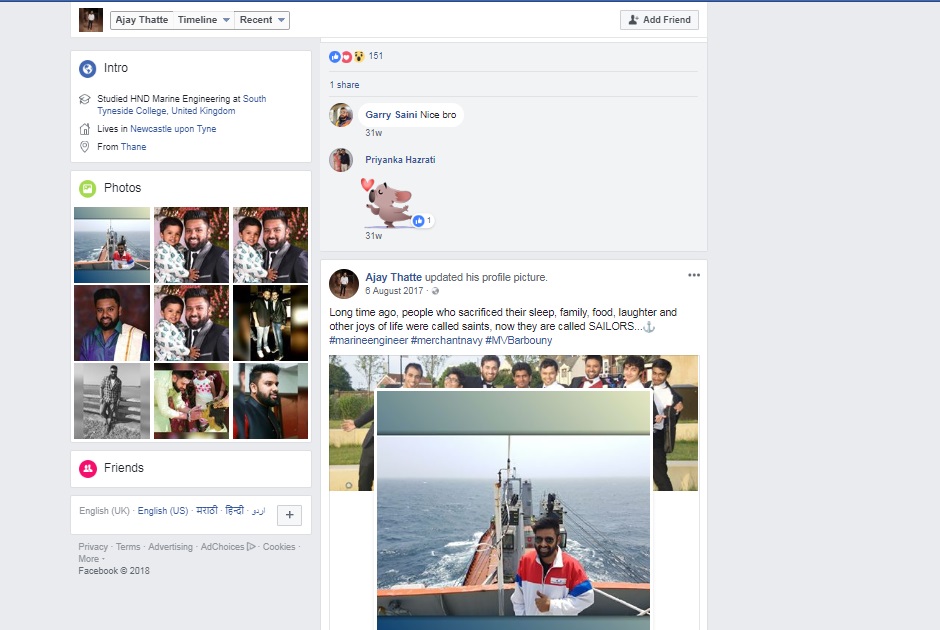The image size is (940, 630).
Task: Expand the Timeline dropdown
Action: [x=204, y=20]
